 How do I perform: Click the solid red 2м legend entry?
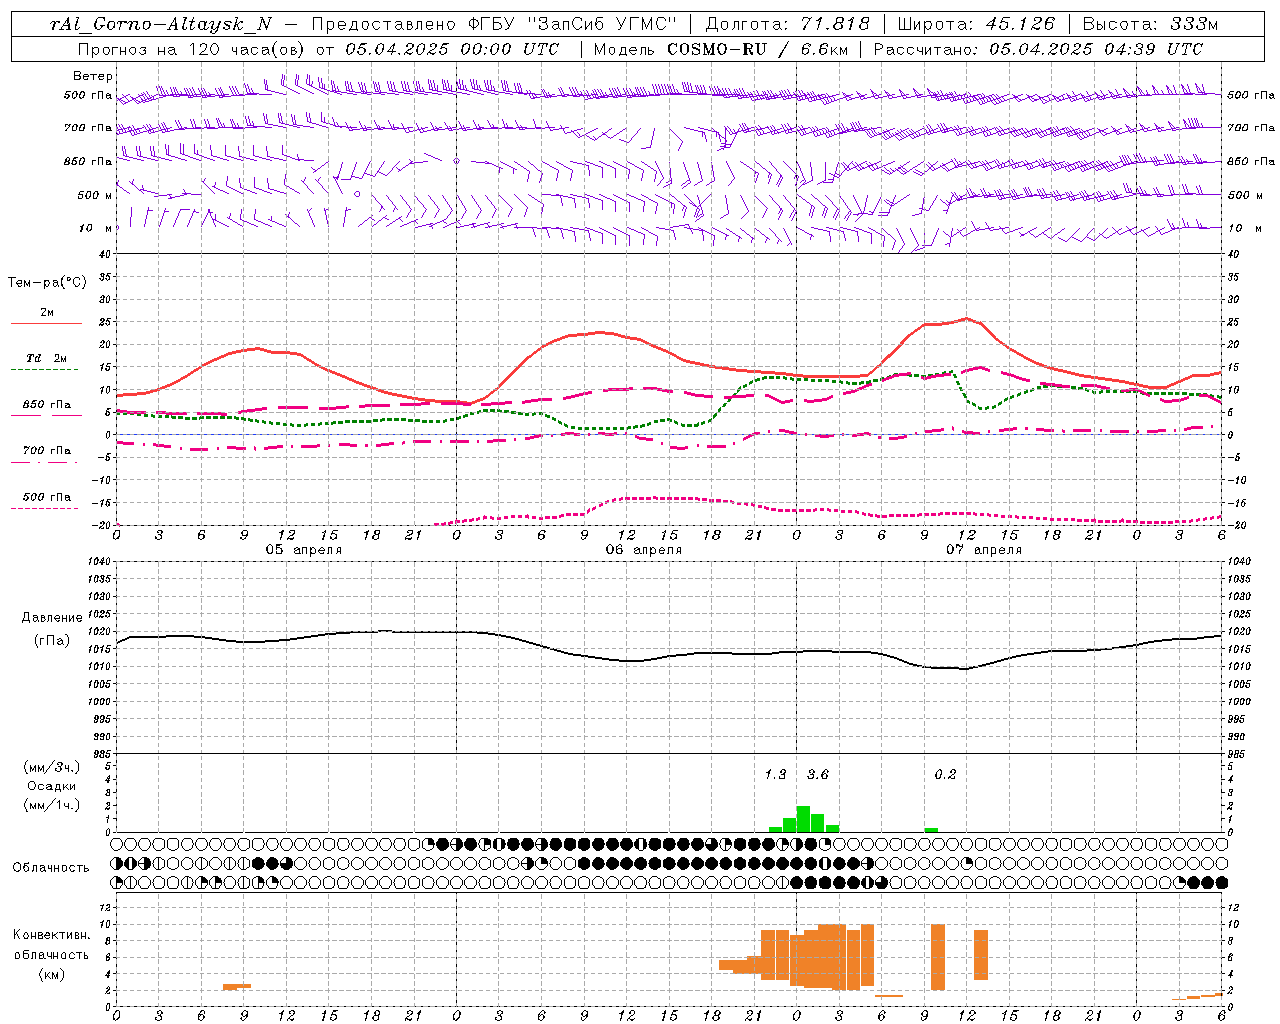point(46,317)
